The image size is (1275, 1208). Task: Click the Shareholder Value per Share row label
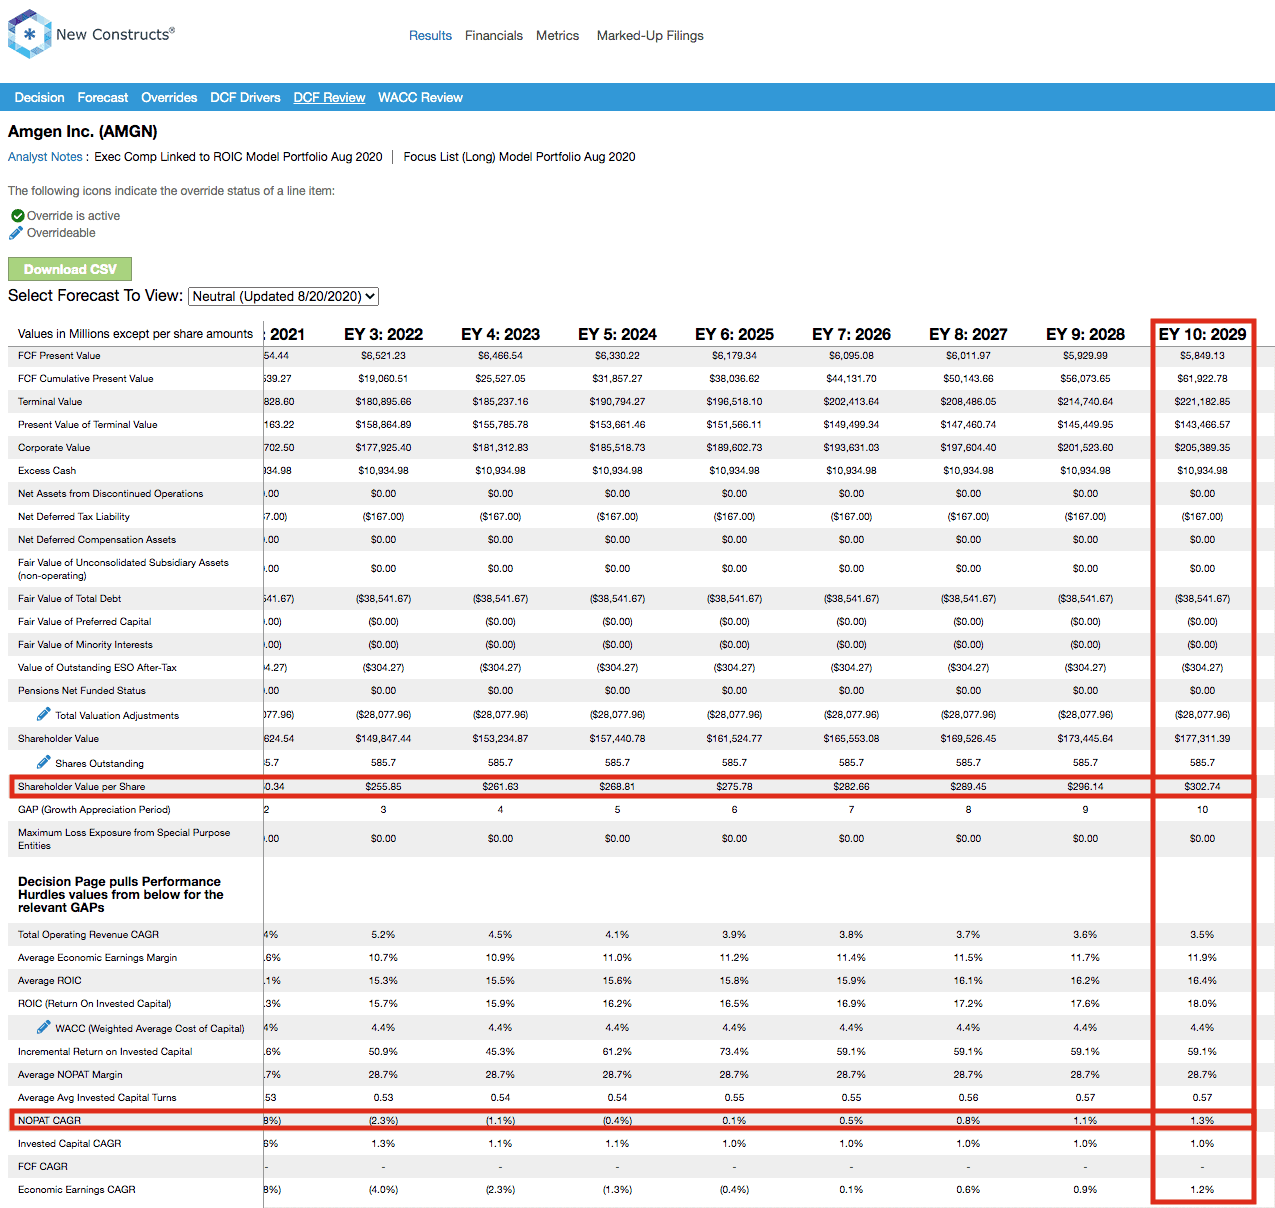pos(81,786)
